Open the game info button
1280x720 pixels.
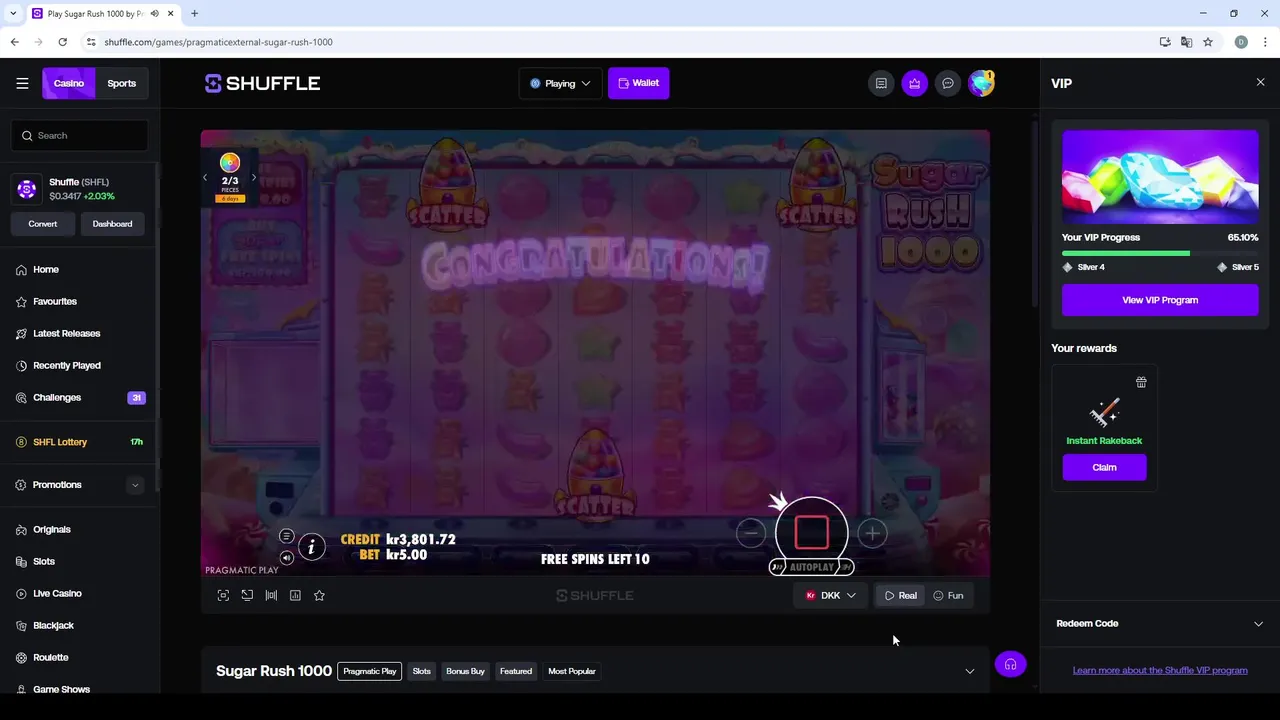point(311,546)
